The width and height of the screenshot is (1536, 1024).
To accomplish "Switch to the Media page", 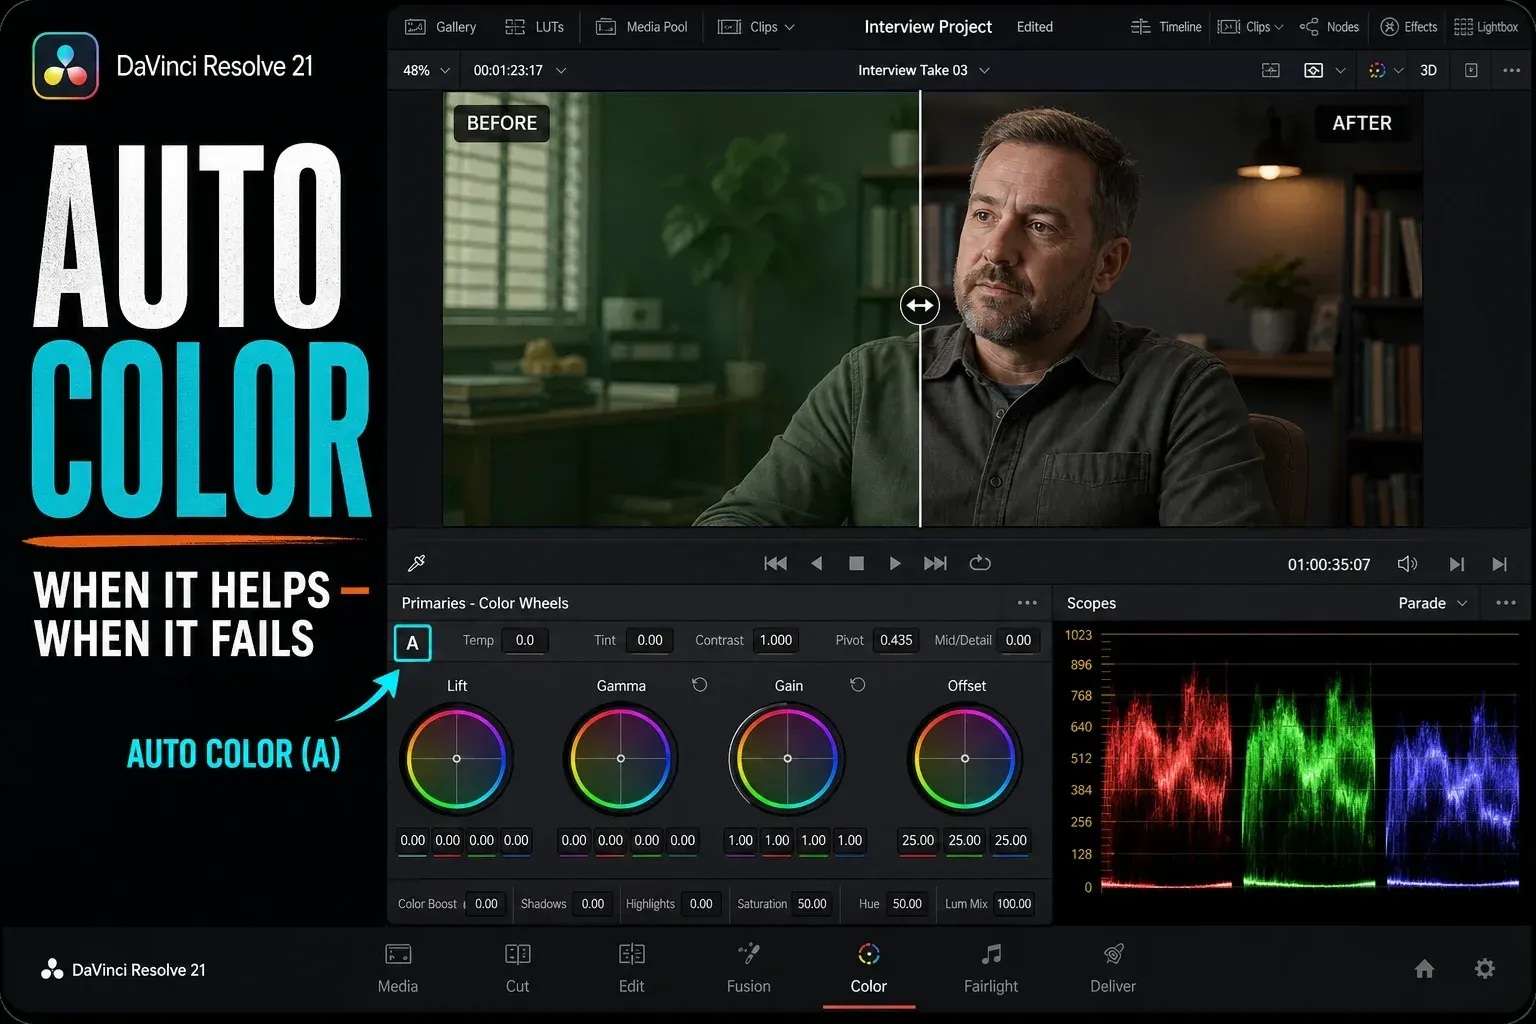I will pos(398,968).
